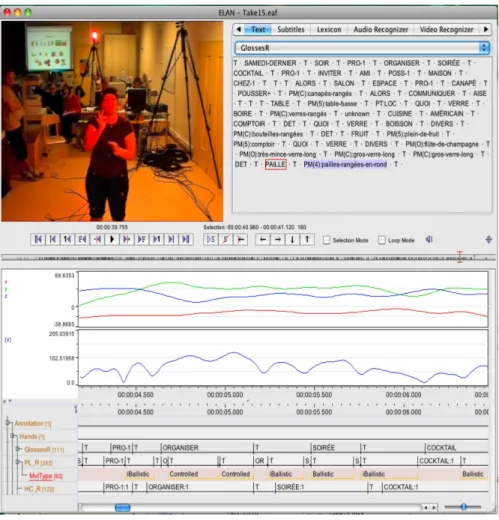Step forward one frame
Image resolution: width=499 pixels, height=520 pixels.
pos(142,239)
